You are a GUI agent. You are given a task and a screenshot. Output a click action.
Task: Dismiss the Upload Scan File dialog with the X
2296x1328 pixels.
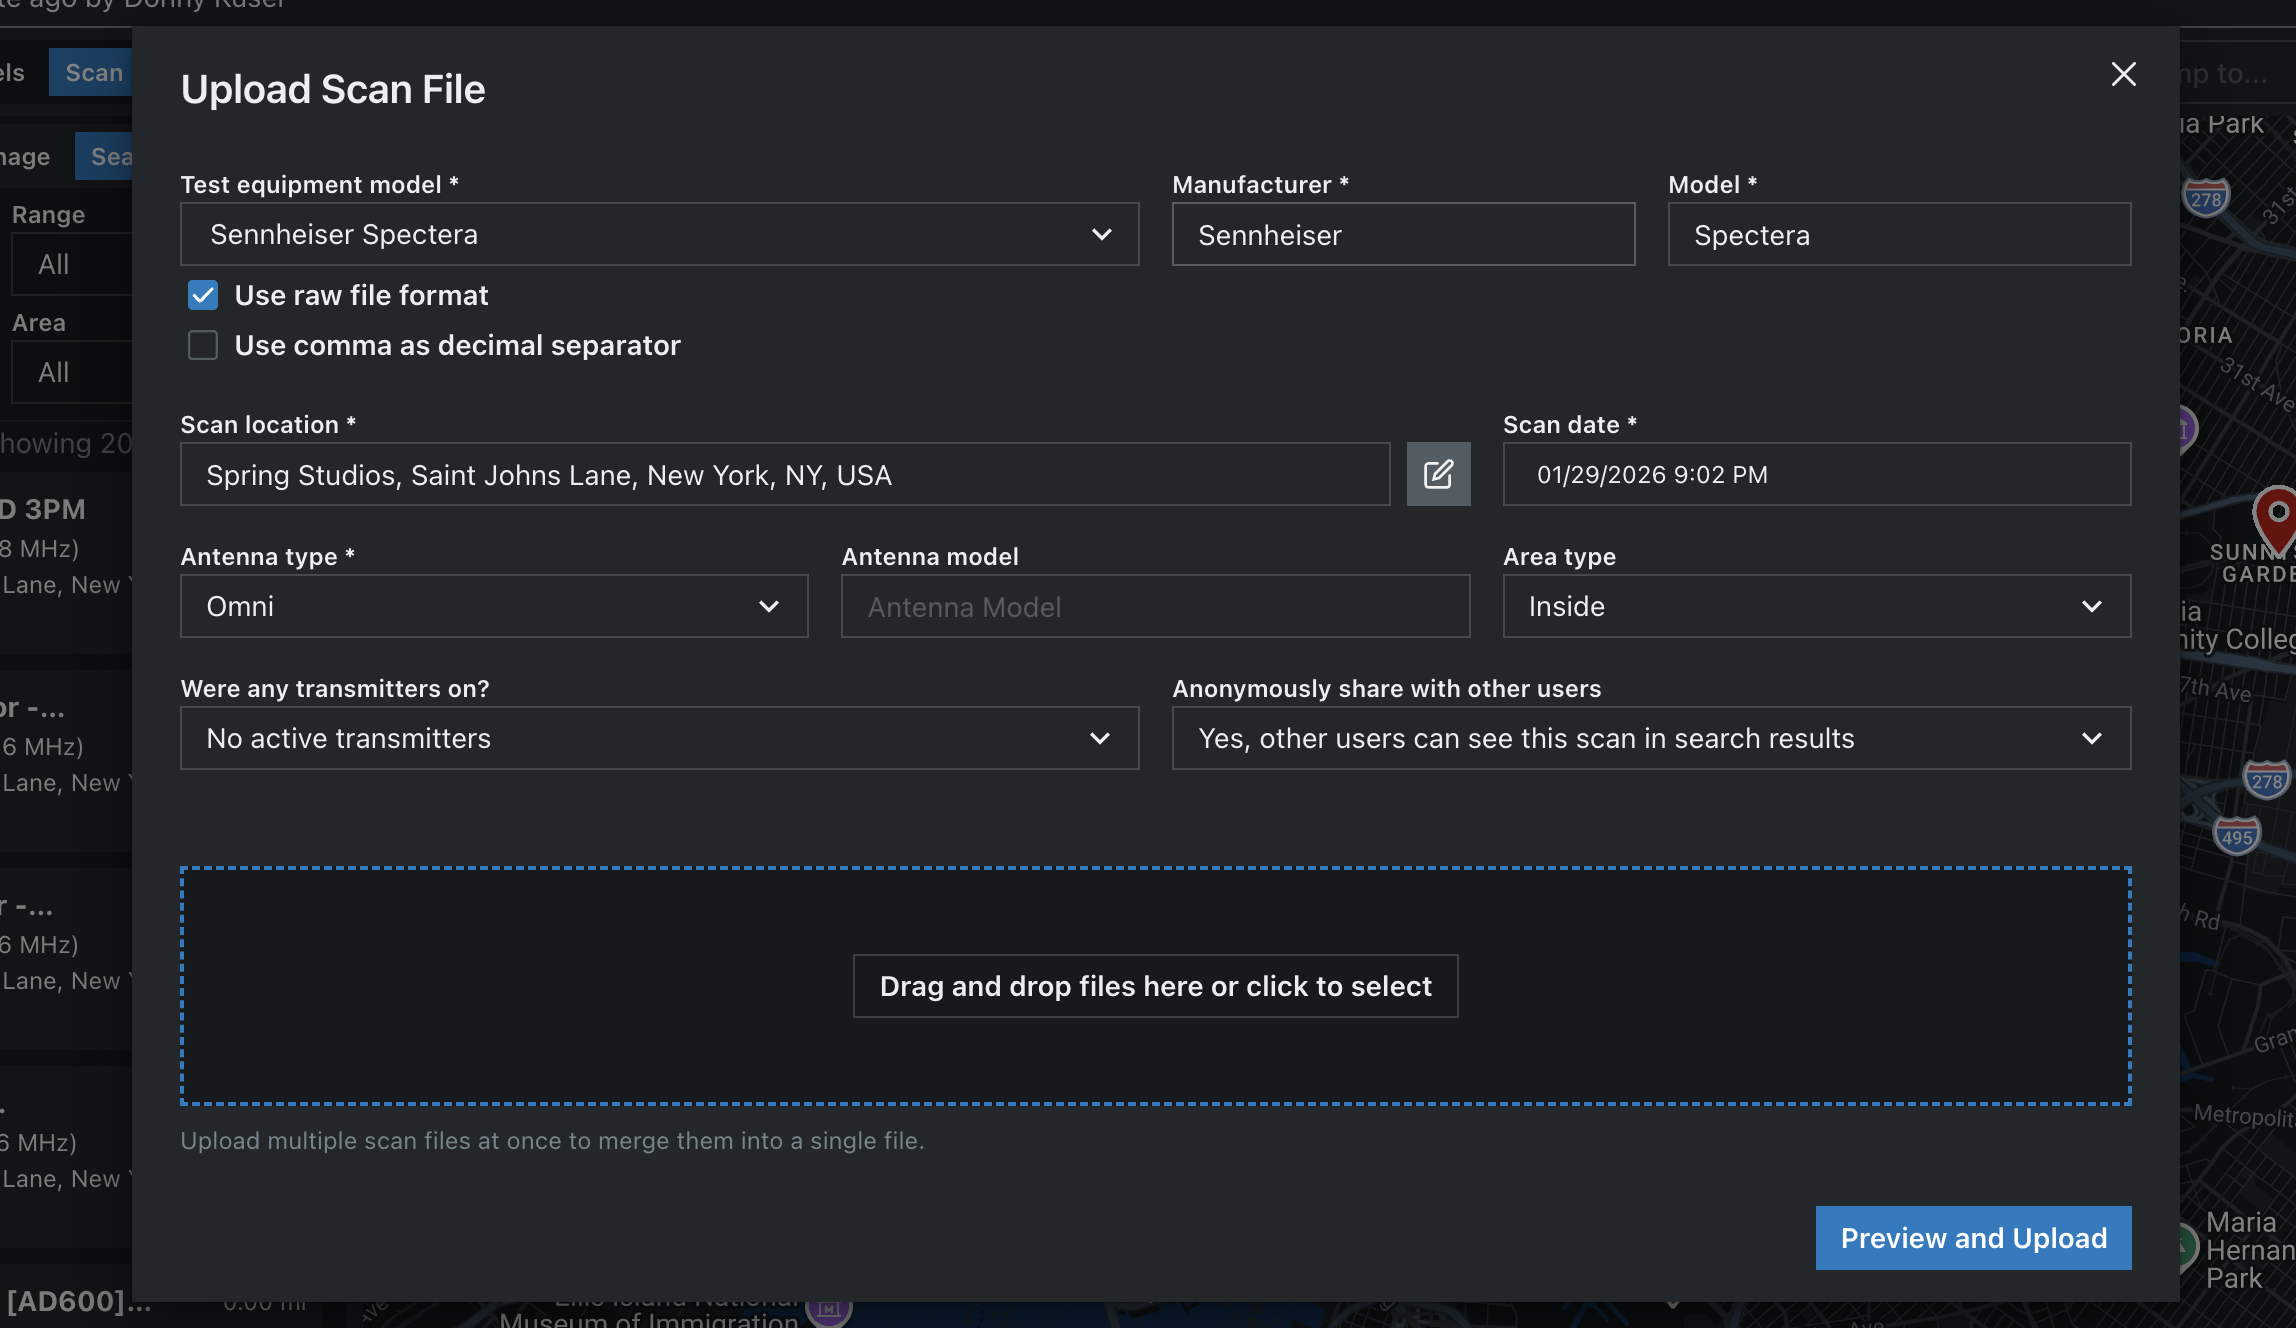(2123, 74)
